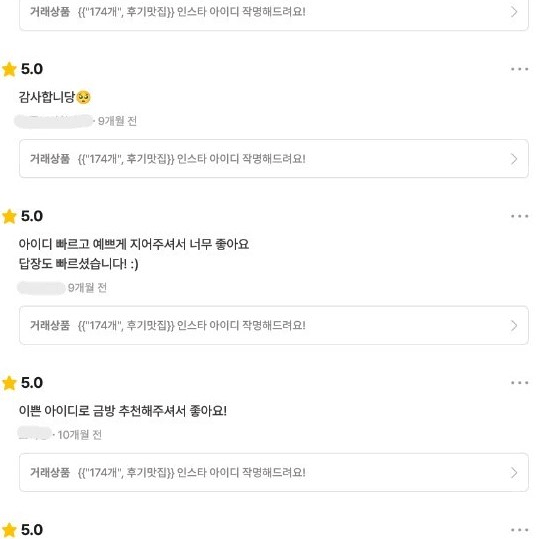Open the chevron under the 답장도 빠르셨습니다 review

pyautogui.click(x=514, y=326)
